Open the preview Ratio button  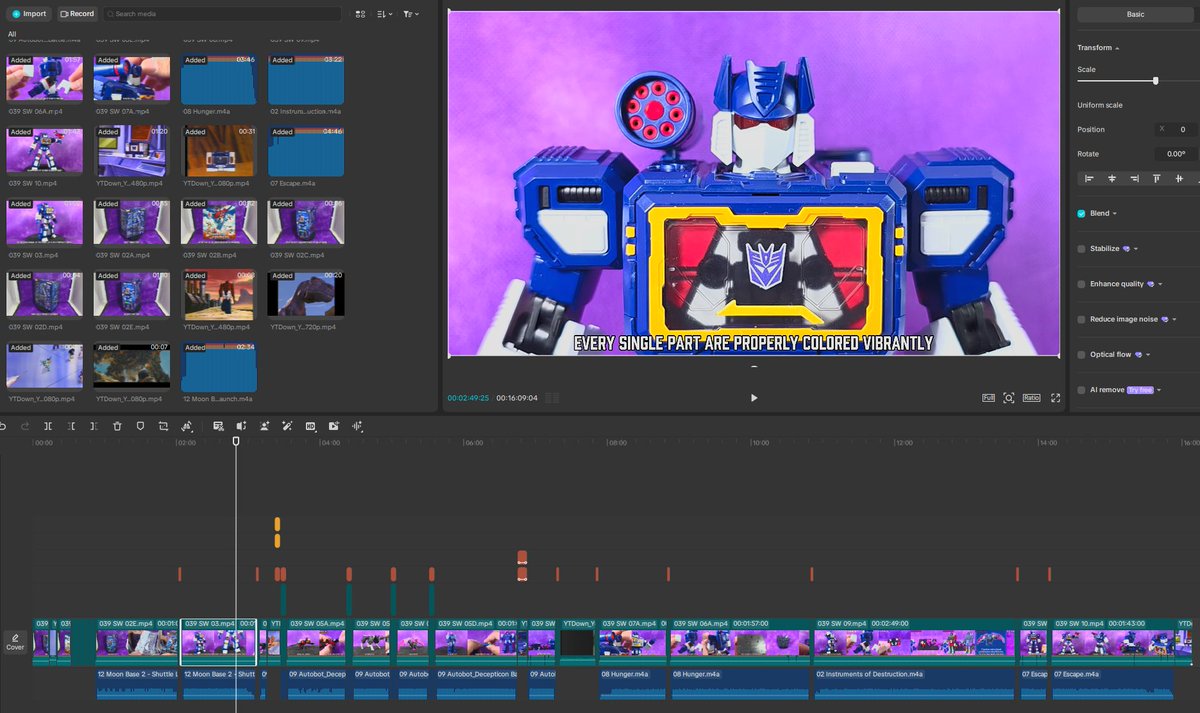click(x=1031, y=398)
